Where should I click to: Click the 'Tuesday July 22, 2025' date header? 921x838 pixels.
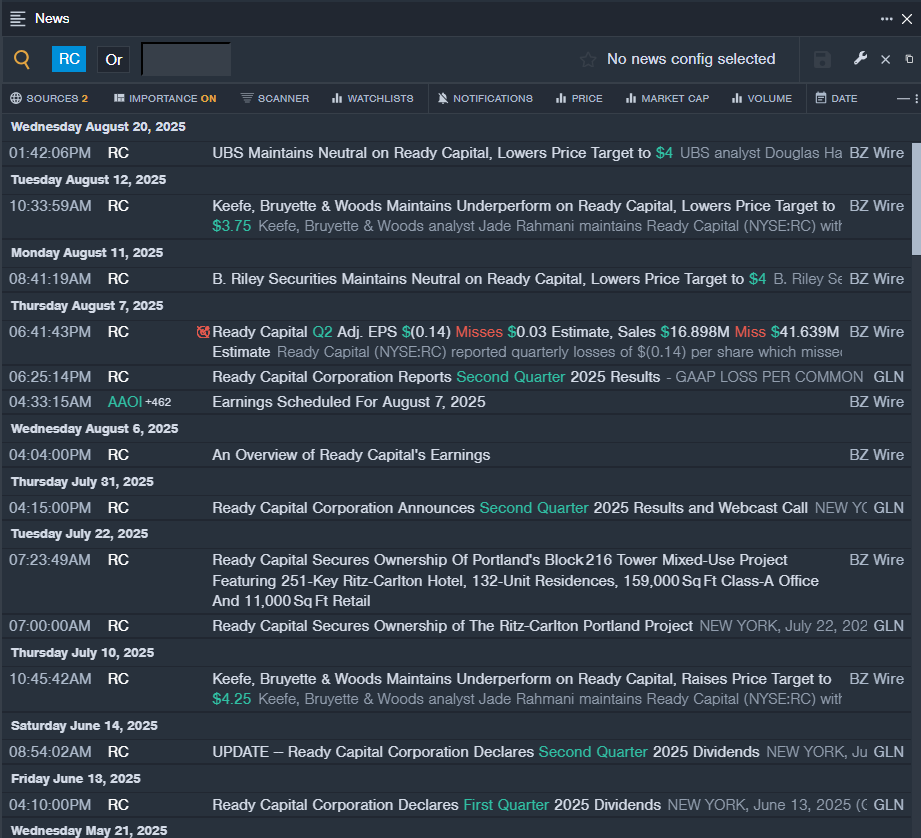[x=79, y=534]
